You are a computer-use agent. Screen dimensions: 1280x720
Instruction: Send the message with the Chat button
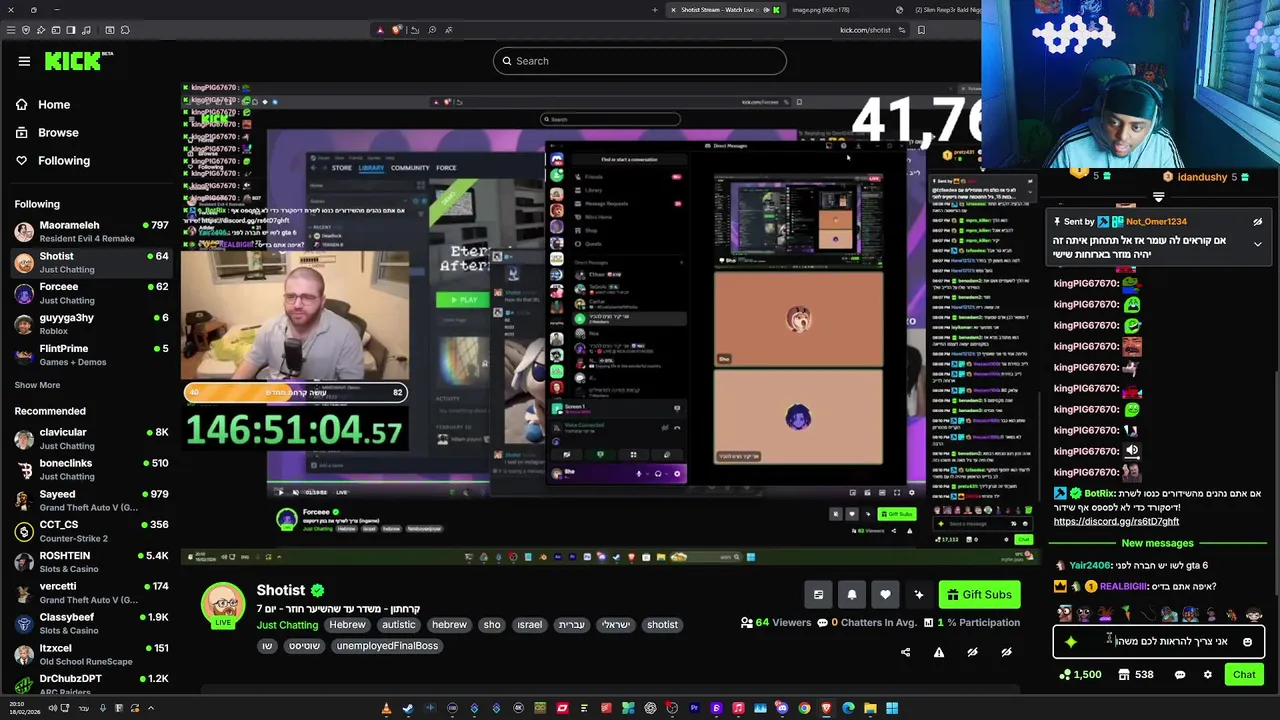point(1244,675)
